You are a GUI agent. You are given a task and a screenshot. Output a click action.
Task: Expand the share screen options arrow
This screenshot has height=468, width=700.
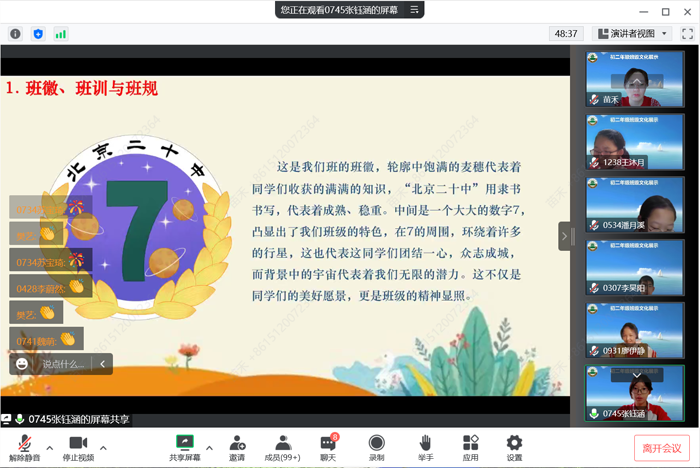pyautogui.click(x=209, y=447)
